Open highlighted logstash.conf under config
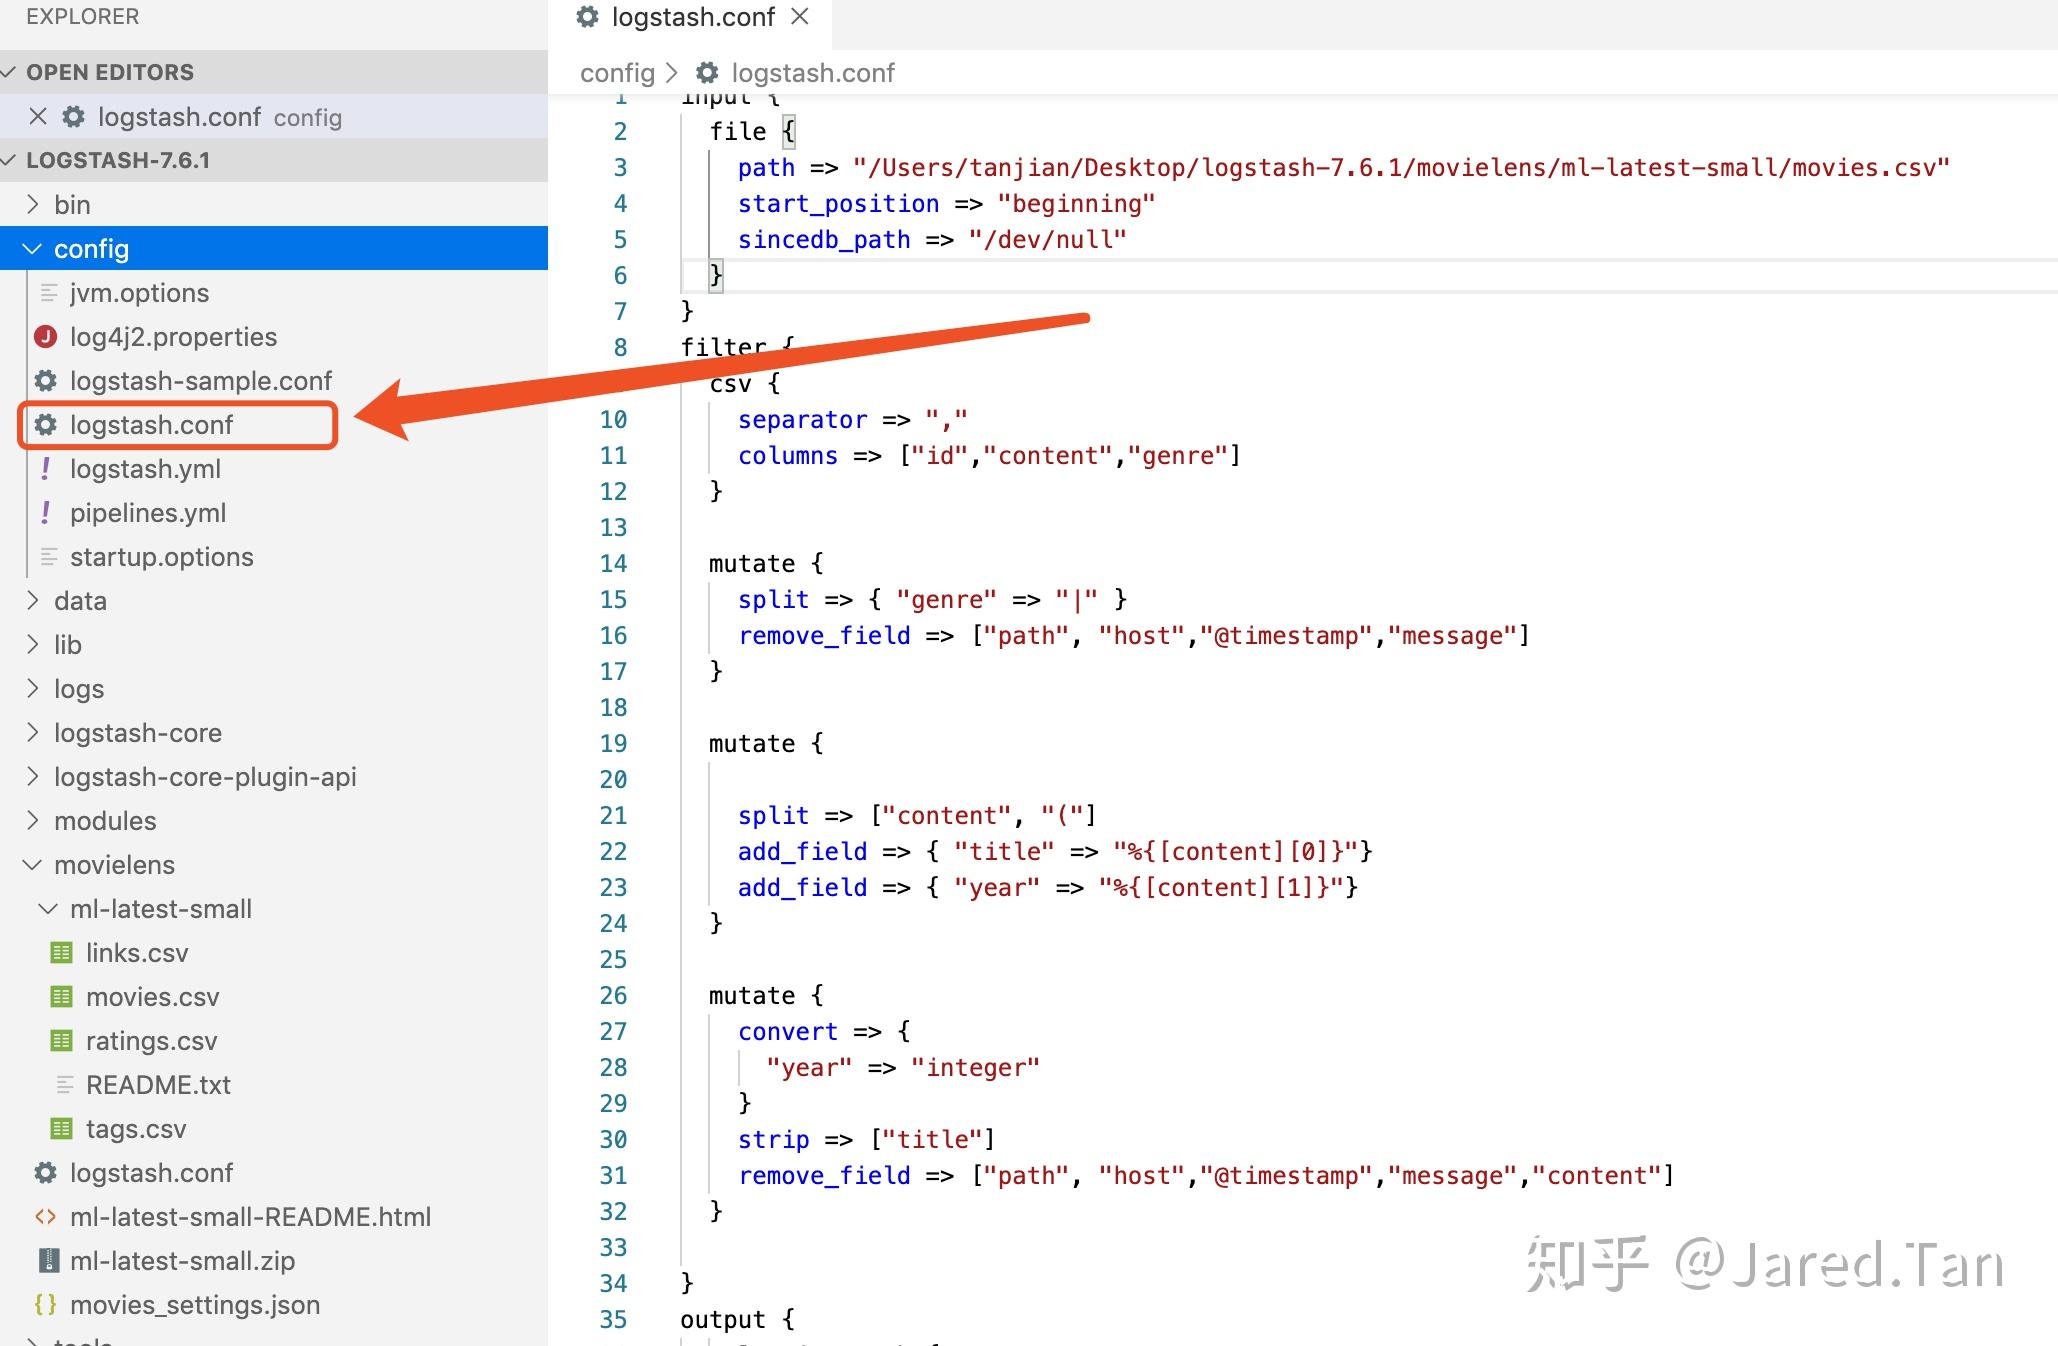Image resolution: width=2058 pixels, height=1346 pixels. click(x=151, y=425)
